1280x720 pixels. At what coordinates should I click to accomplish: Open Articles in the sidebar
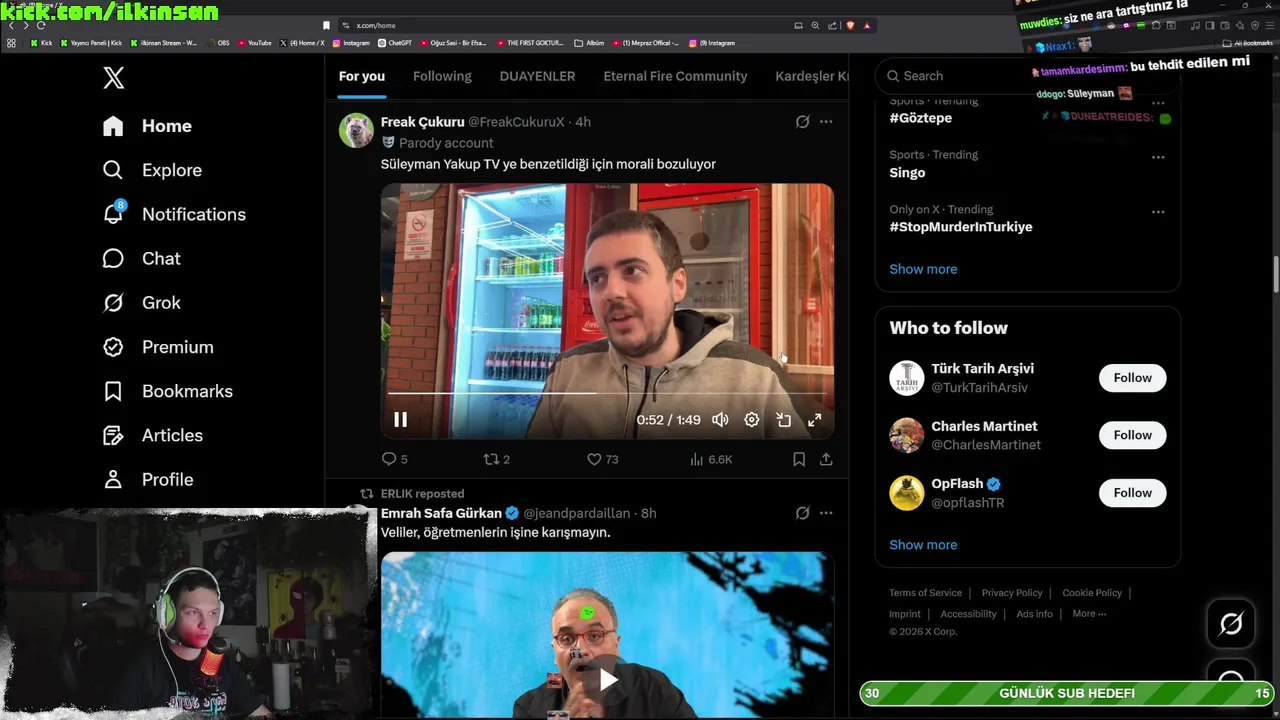[152, 435]
